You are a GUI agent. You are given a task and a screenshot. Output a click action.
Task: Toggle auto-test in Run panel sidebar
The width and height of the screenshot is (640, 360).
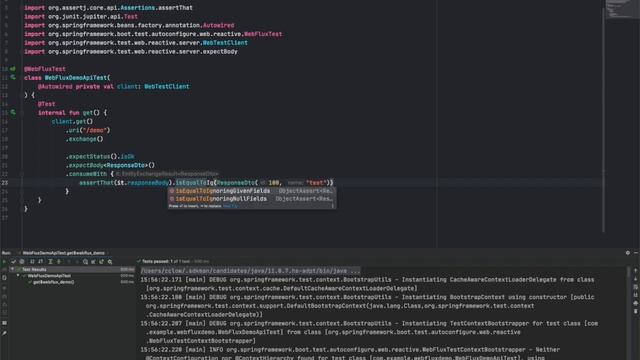coord(4,278)
